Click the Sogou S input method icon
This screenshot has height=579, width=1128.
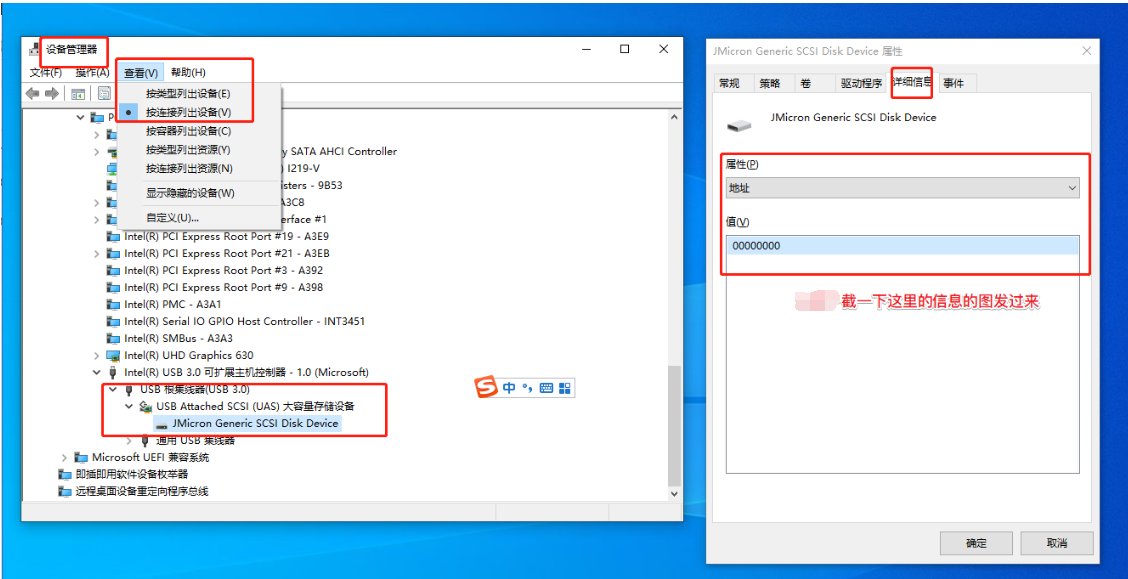coord(486,388)
